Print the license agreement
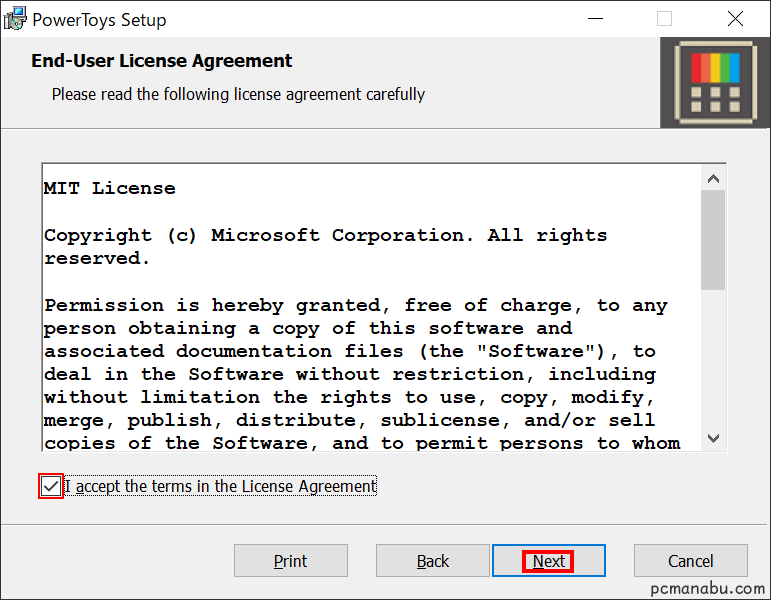Screen dimensions: 771x600 (291, 561)
